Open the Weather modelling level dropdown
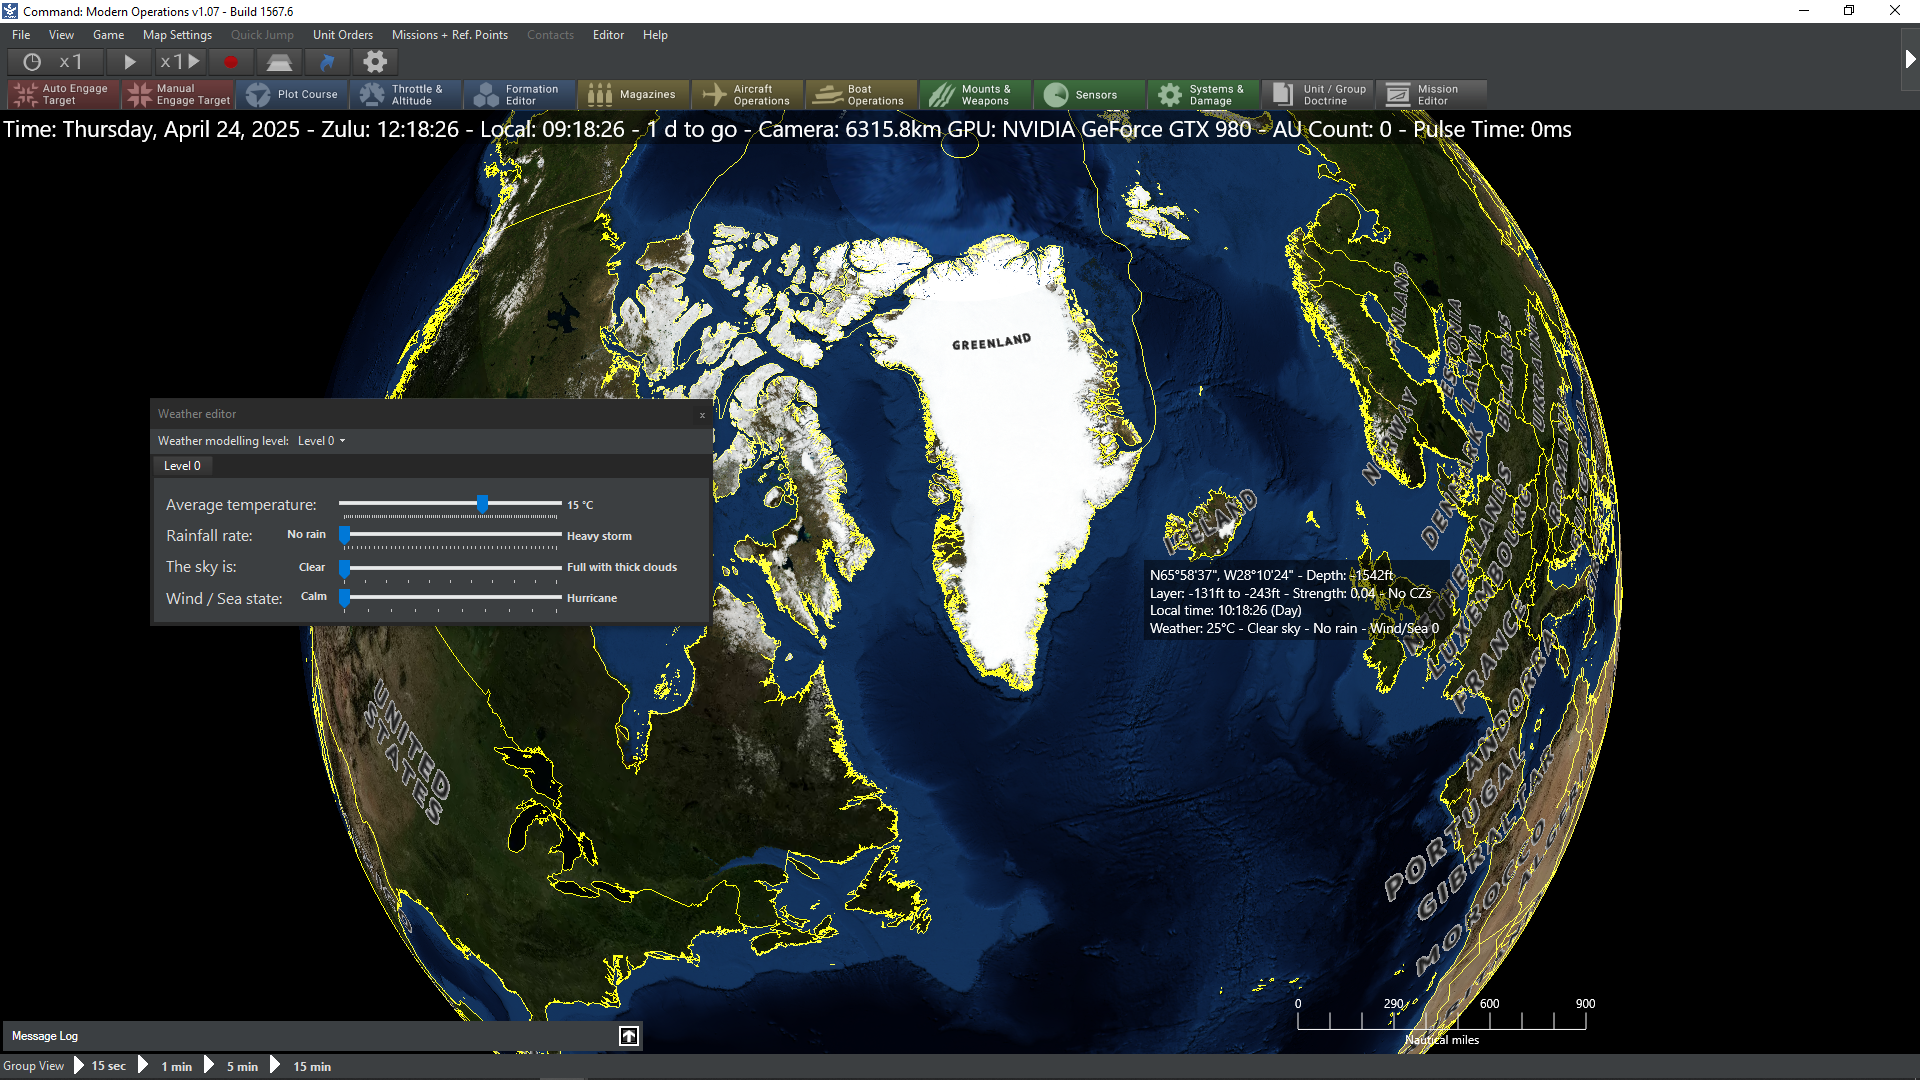Image resolution: width=1920 pixels, height=1080 pixels. tap(321, 441)
